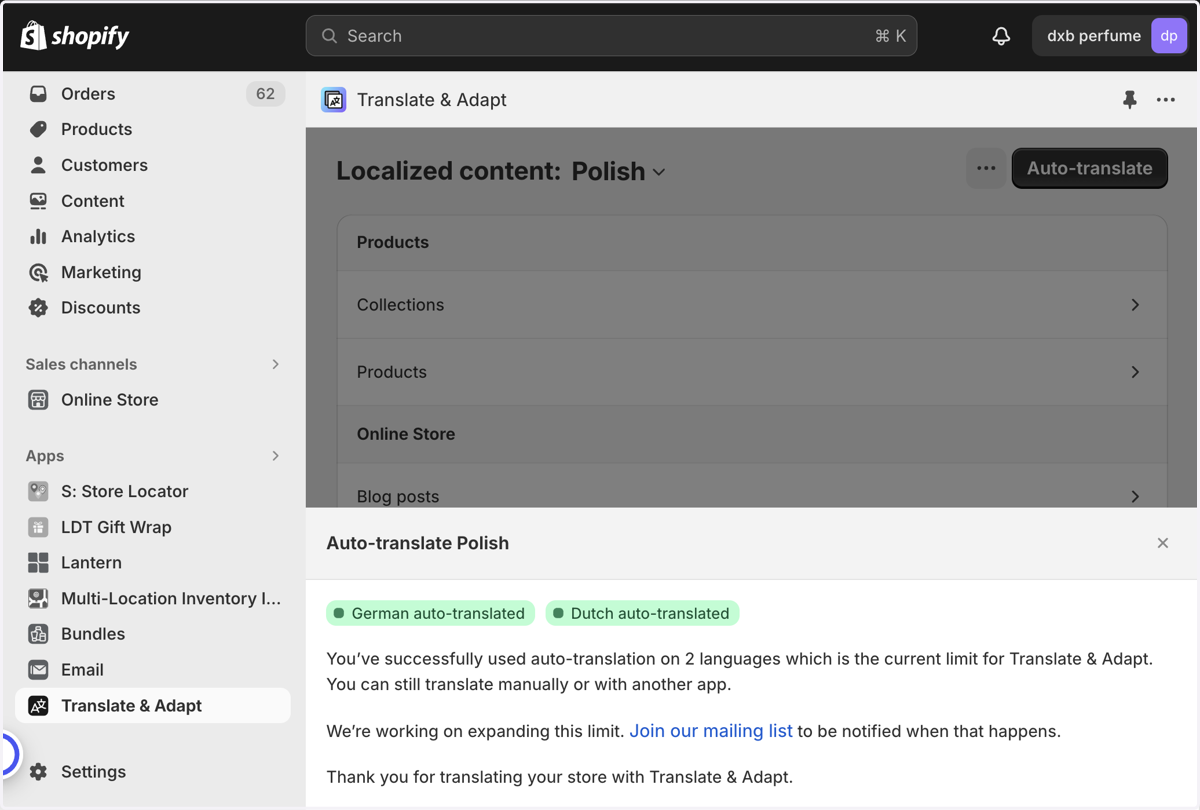Click the Translate & Adapt header app icon
The height and width of the screenshot is (810, 1200).
pos(334,100)
